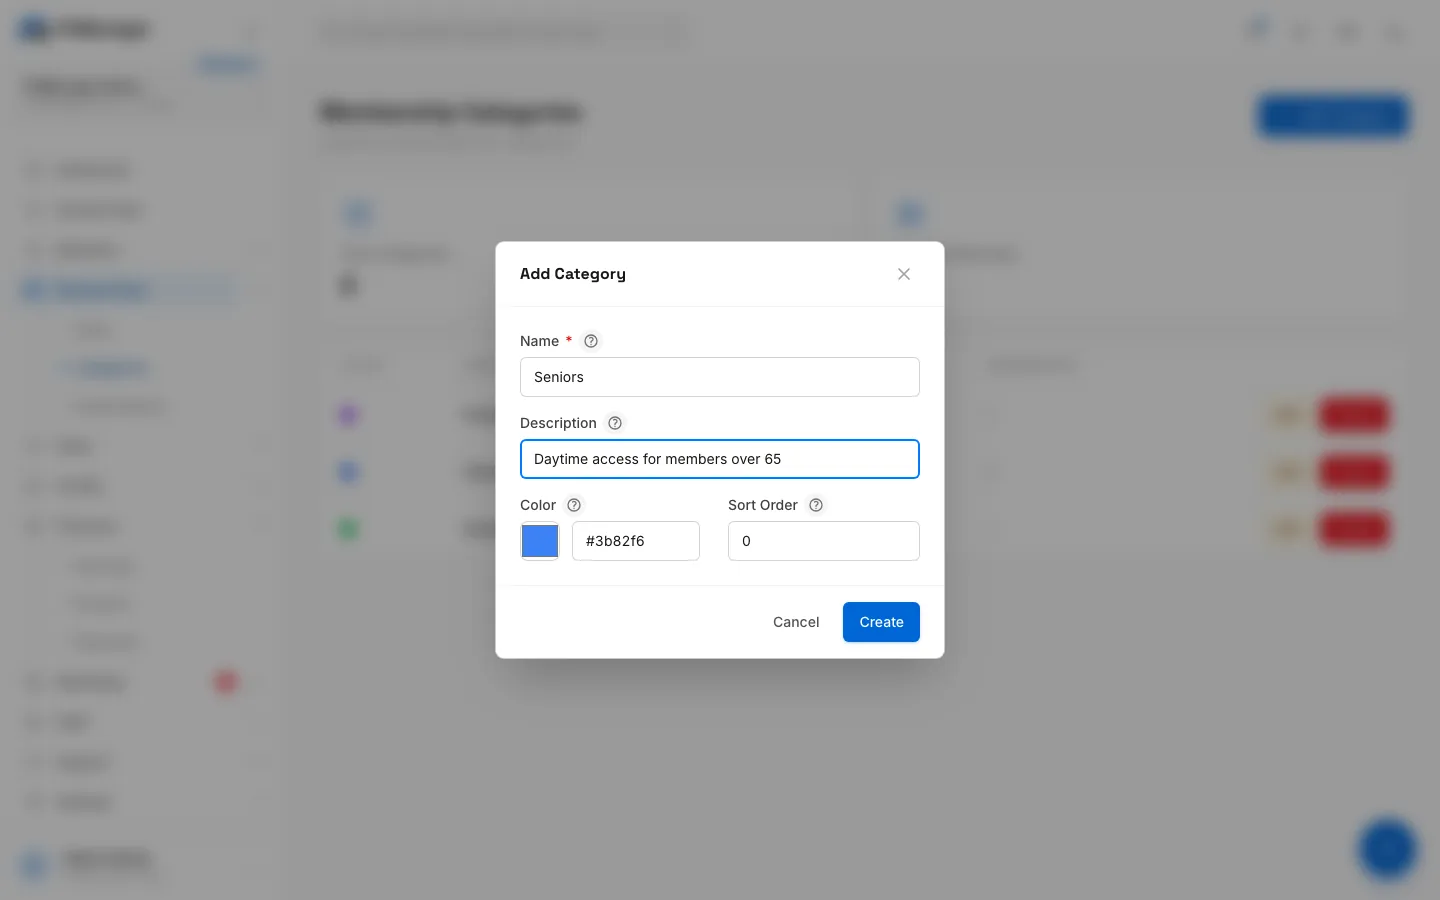
Task: Click the Name input containing Seniors
Action: coord(720,377)
